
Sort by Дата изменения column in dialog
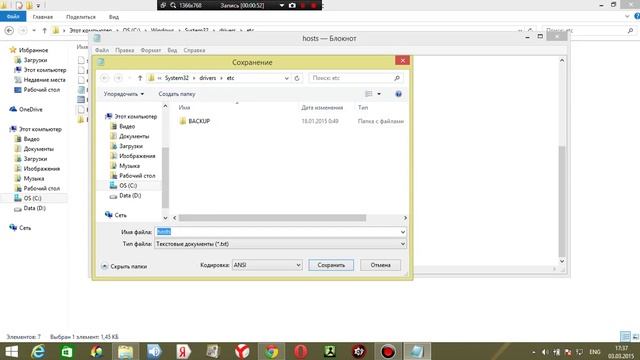(322, 107)
